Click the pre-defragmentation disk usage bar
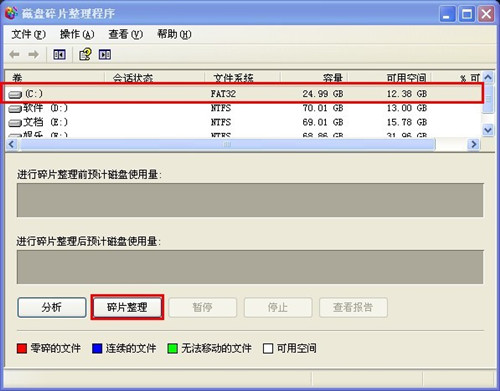 [x=250, y=200]
